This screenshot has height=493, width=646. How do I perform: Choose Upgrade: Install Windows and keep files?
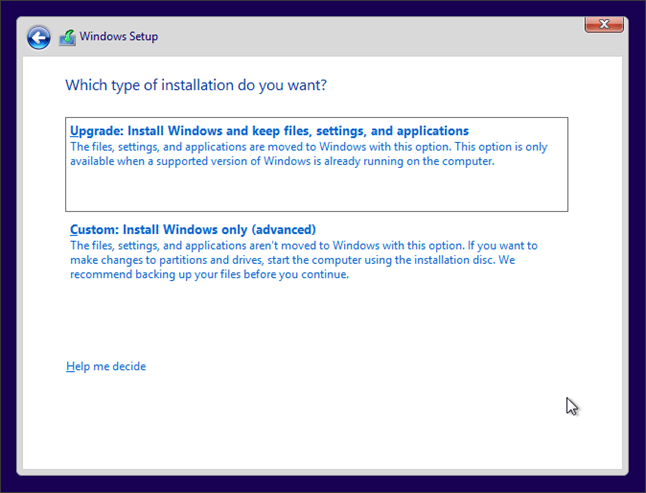[316, 164]
